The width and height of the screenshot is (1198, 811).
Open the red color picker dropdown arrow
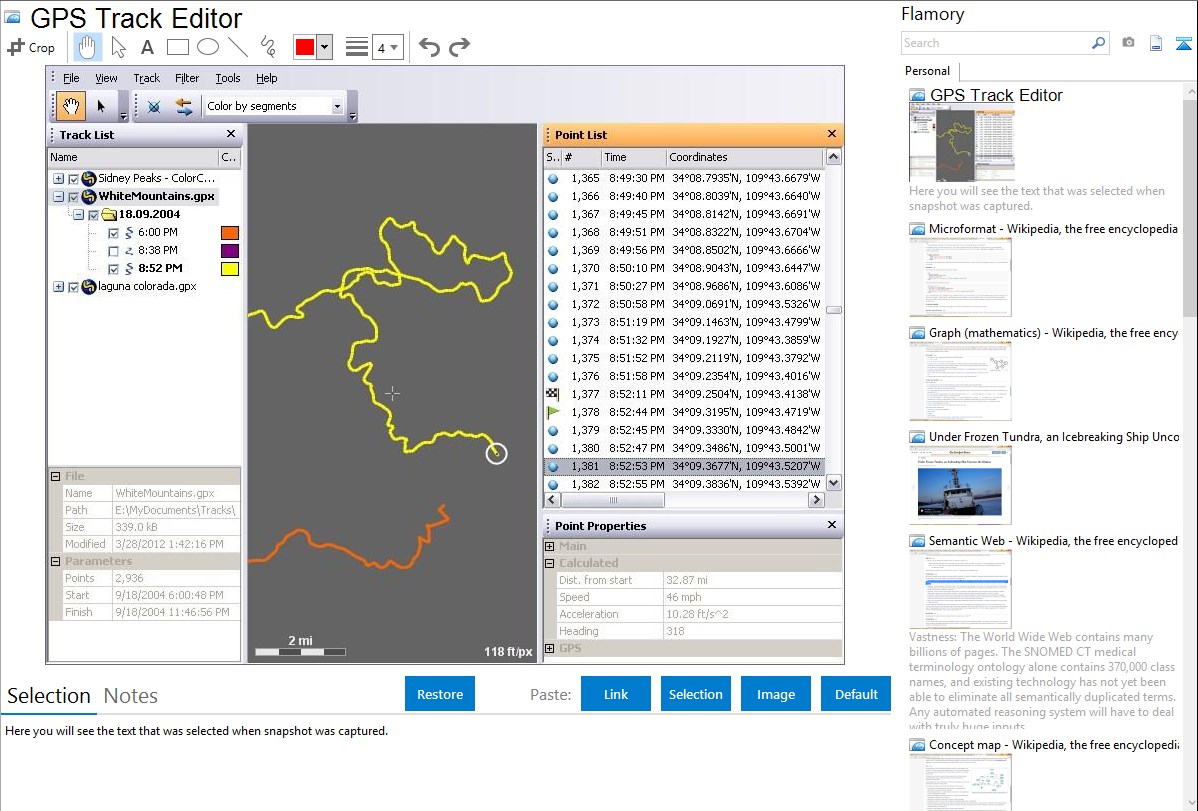[324, 47]
